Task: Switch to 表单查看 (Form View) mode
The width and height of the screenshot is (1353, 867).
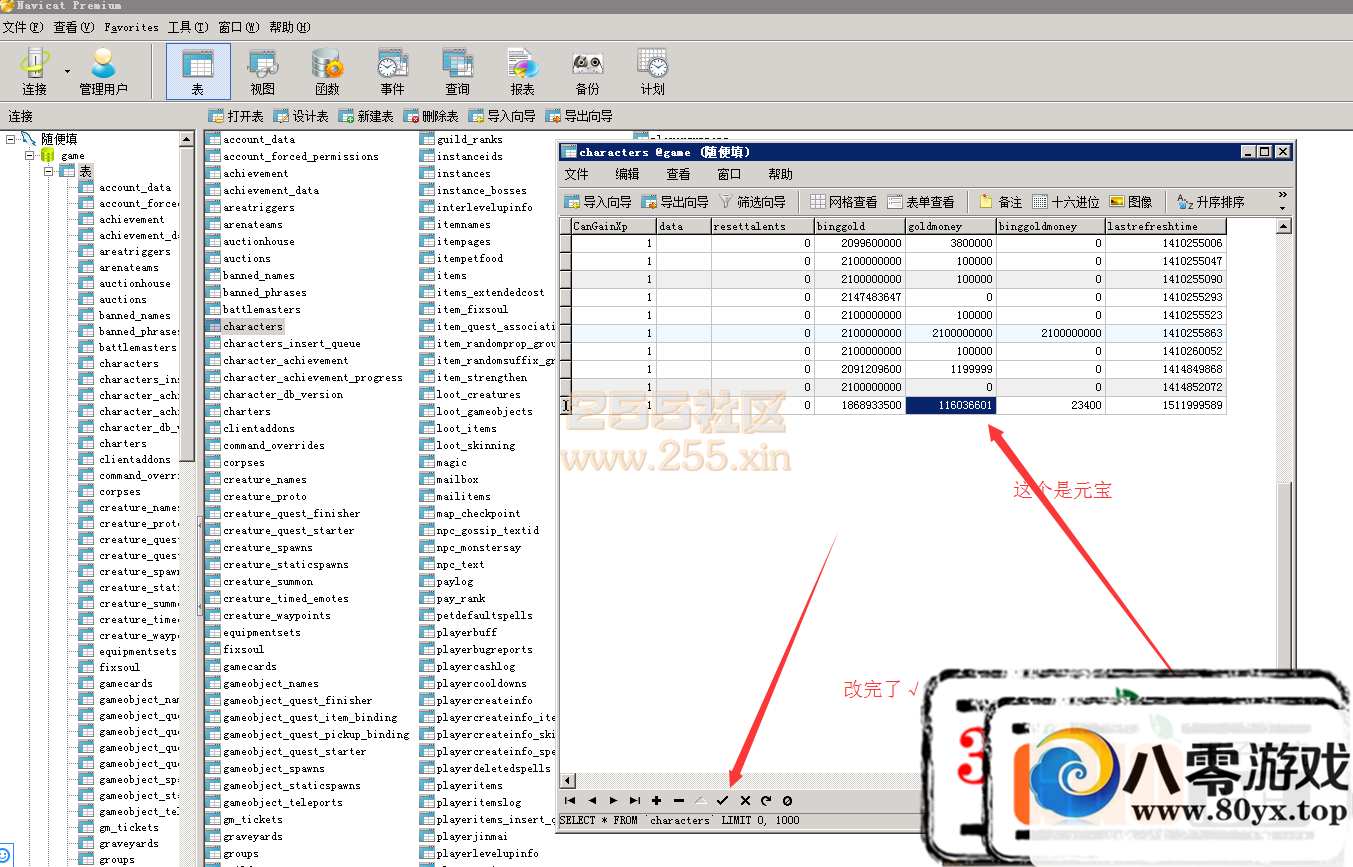Action: [920, 202]
